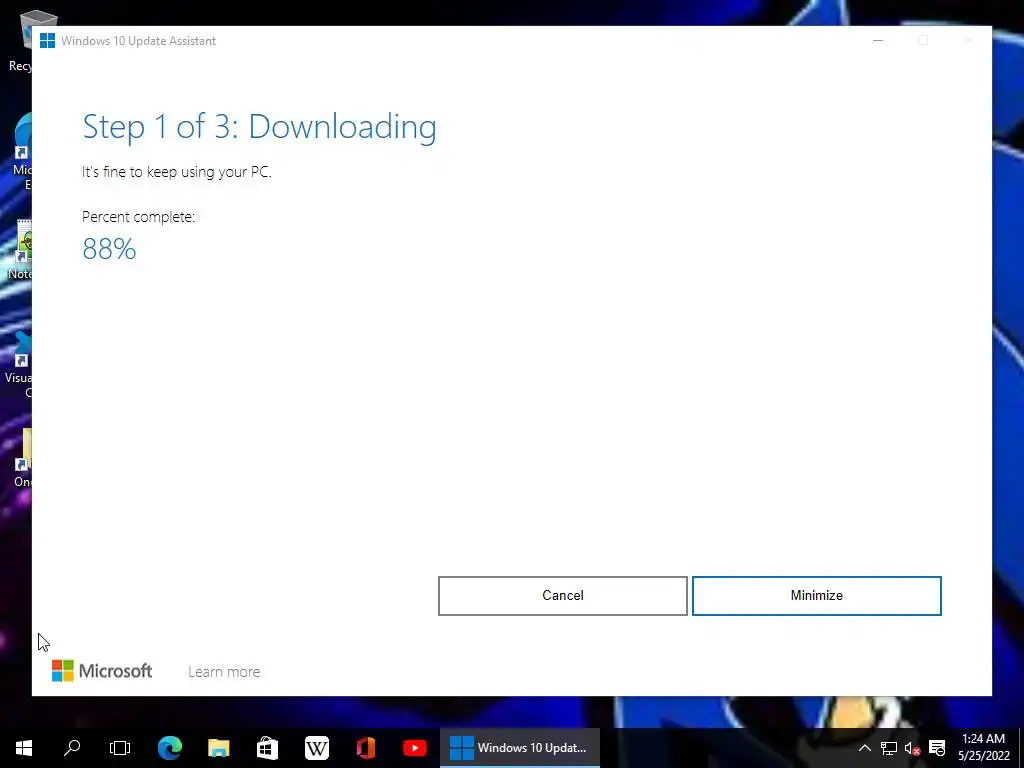This screenshot has height=768, width=1024.
Task: Open network status tray icon
Action: [889, 748]
